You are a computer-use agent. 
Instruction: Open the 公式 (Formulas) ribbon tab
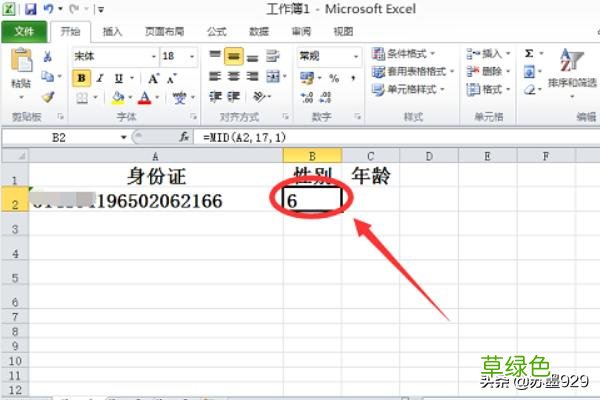coord(216,31)
